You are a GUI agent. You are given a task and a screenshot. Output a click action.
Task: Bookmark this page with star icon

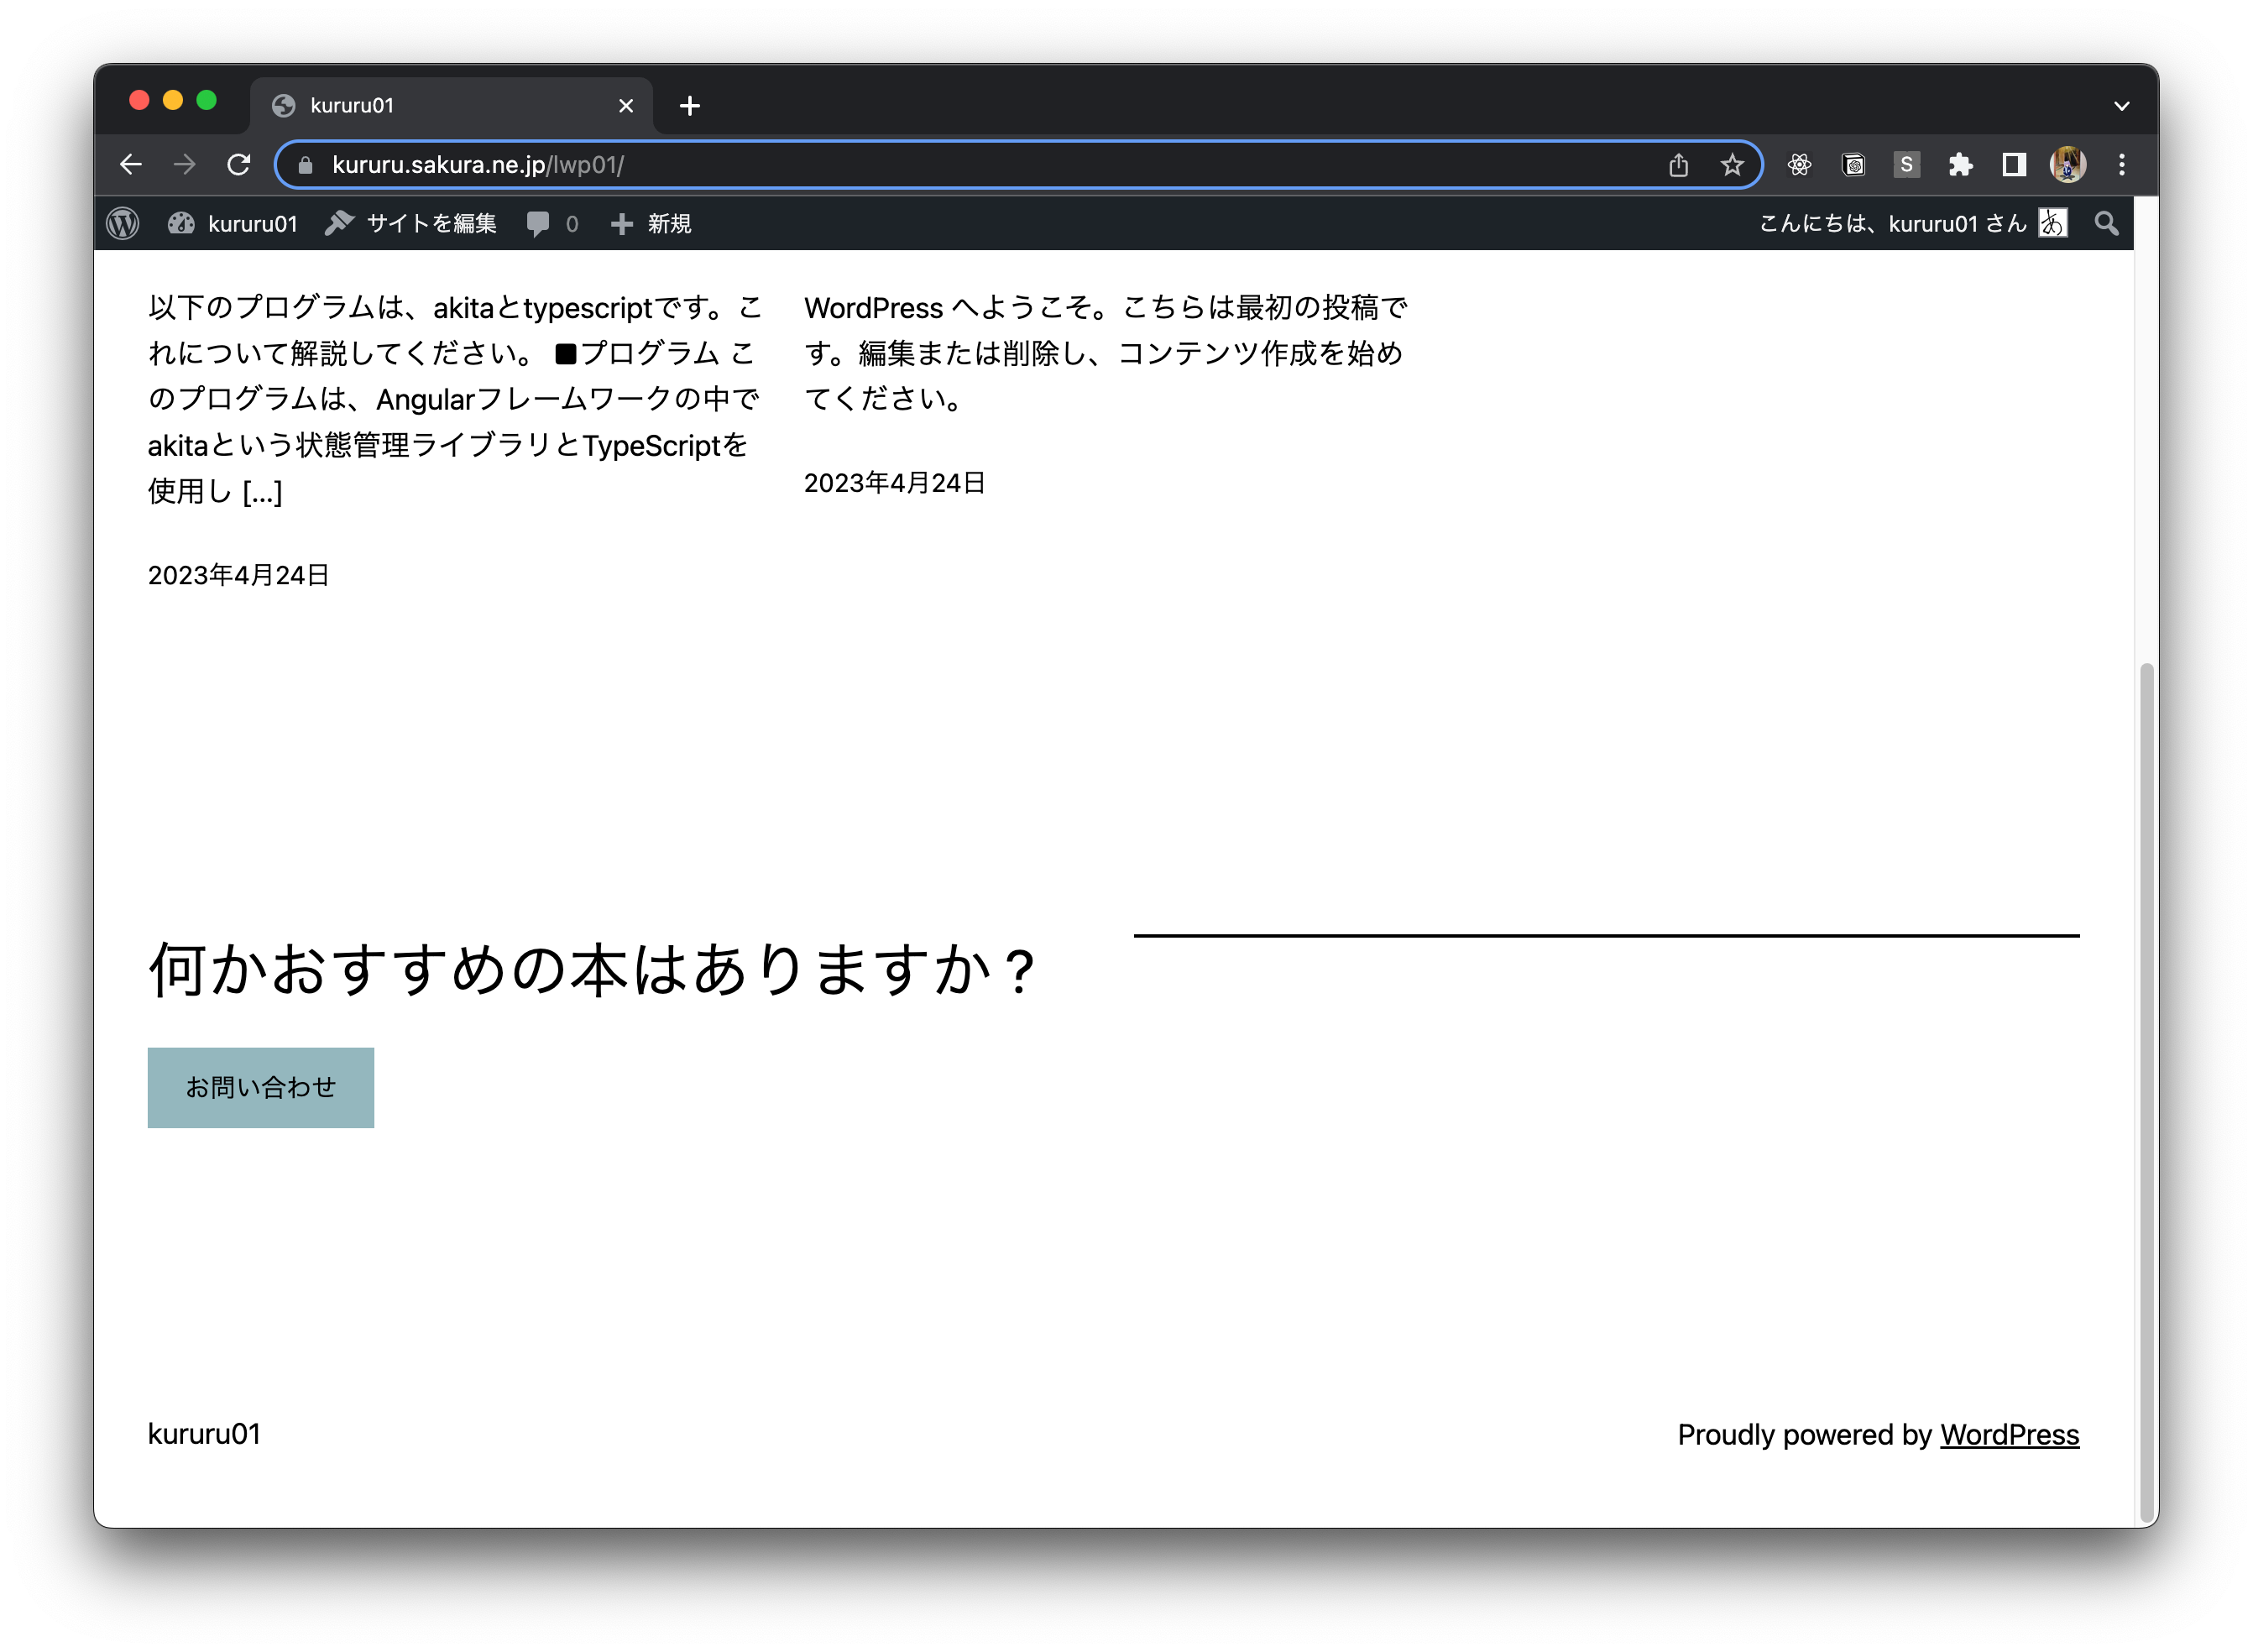click(1732, 165)
